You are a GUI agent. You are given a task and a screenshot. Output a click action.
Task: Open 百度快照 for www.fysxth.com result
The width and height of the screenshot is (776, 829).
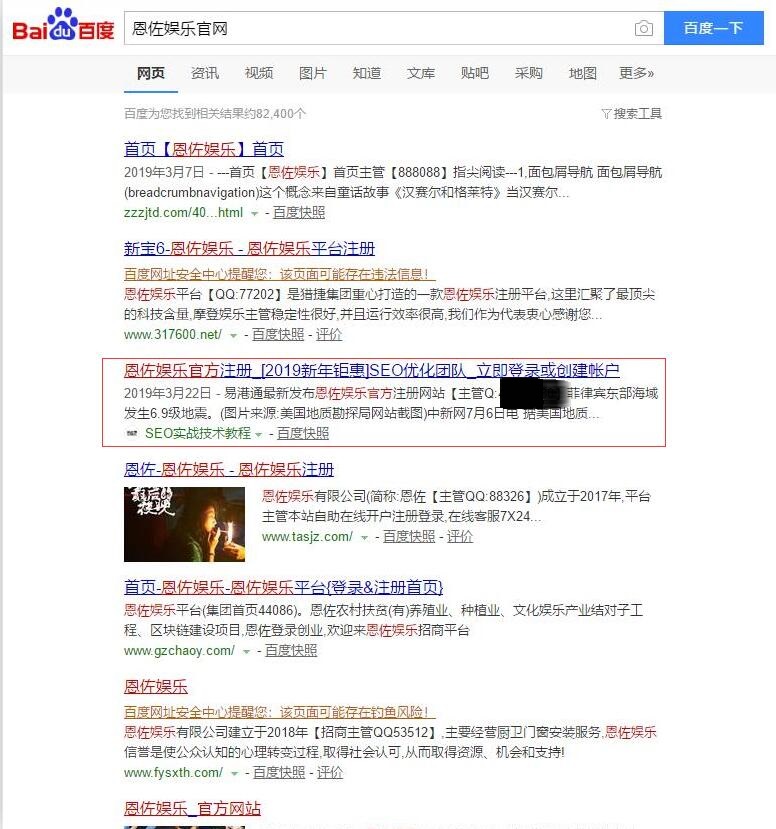tap(279, 773)
